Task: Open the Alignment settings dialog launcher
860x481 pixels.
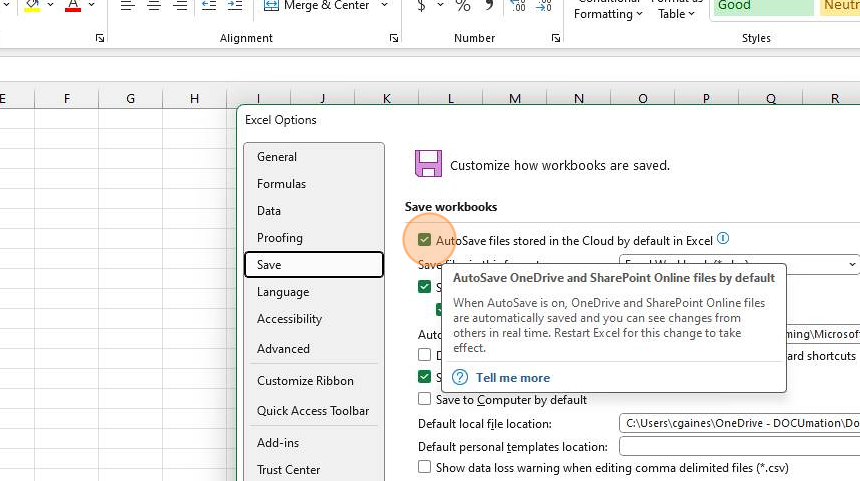Action: (x=393, y=38)
